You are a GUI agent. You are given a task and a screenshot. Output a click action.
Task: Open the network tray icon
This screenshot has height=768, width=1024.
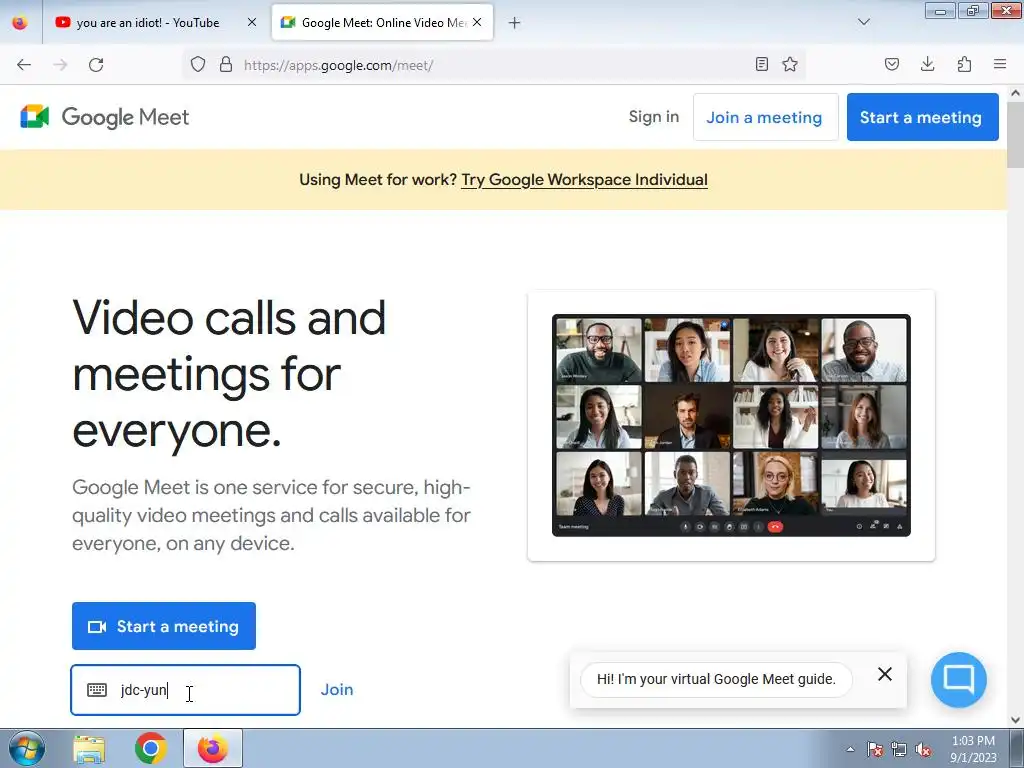click(899, 749)
